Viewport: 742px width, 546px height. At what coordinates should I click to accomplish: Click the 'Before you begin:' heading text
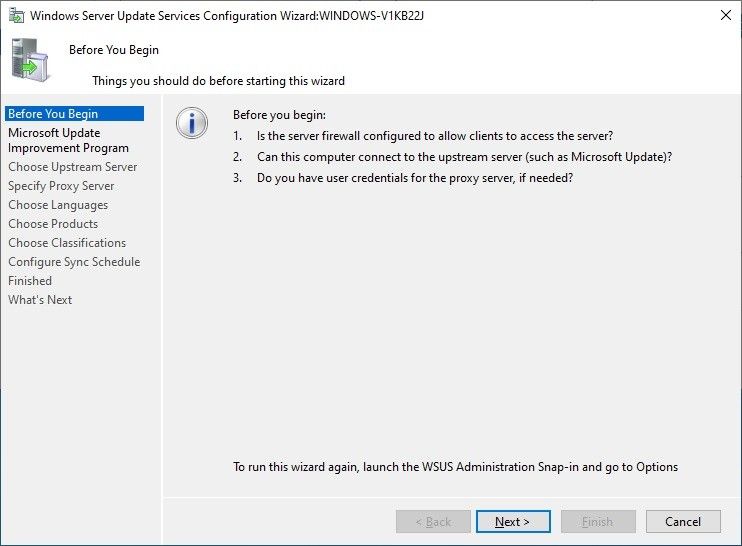[279, 115]
